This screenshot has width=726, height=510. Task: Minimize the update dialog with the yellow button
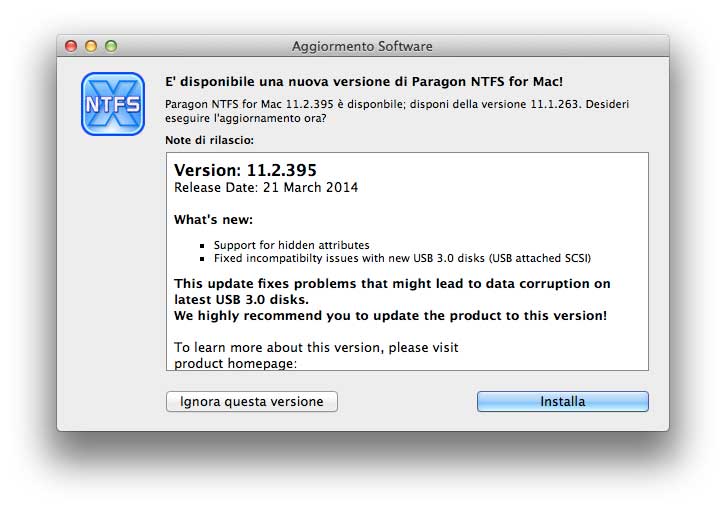click(91, 46)
